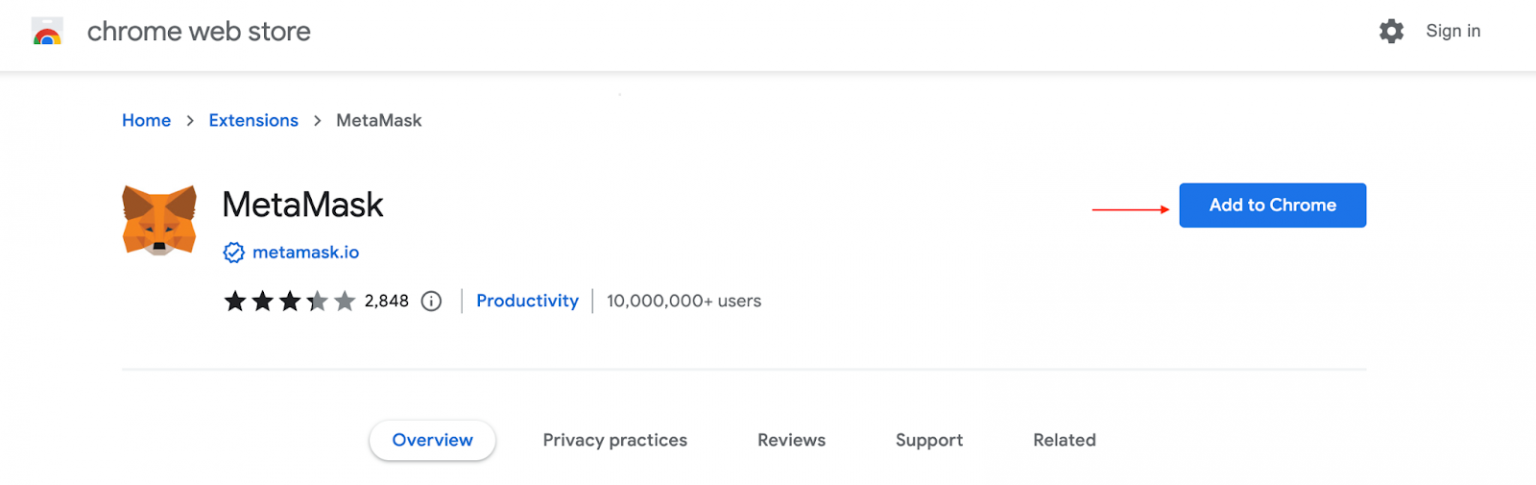Switch to the Support tab
1536x485 pixels.
coord(929,440)
